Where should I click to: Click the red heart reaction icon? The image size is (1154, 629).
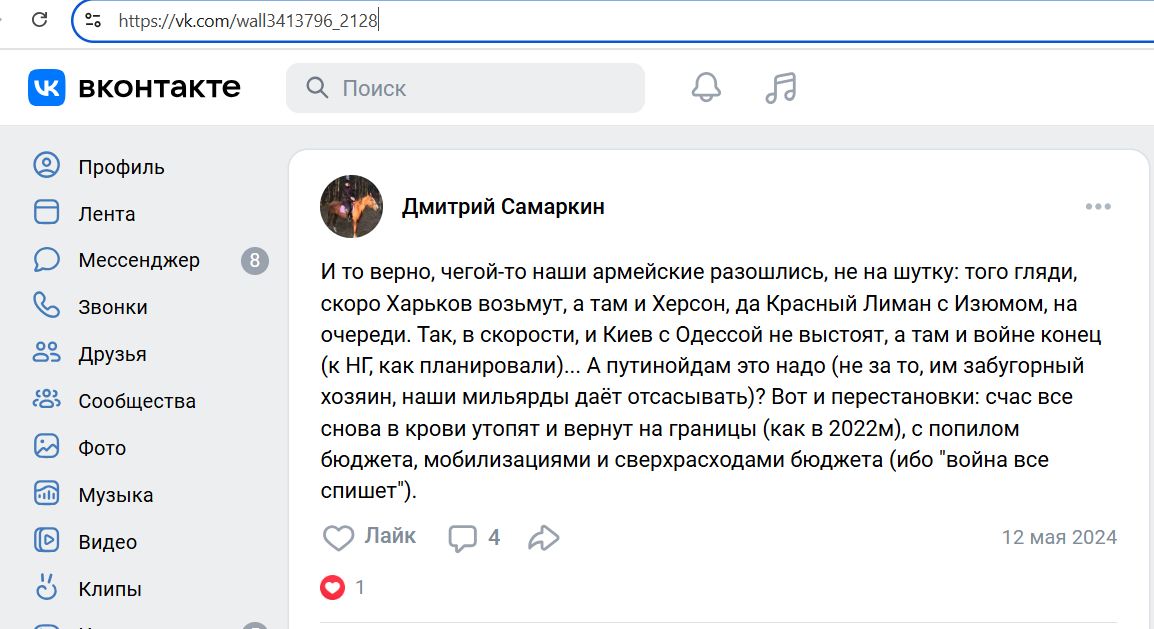point(332,588)
